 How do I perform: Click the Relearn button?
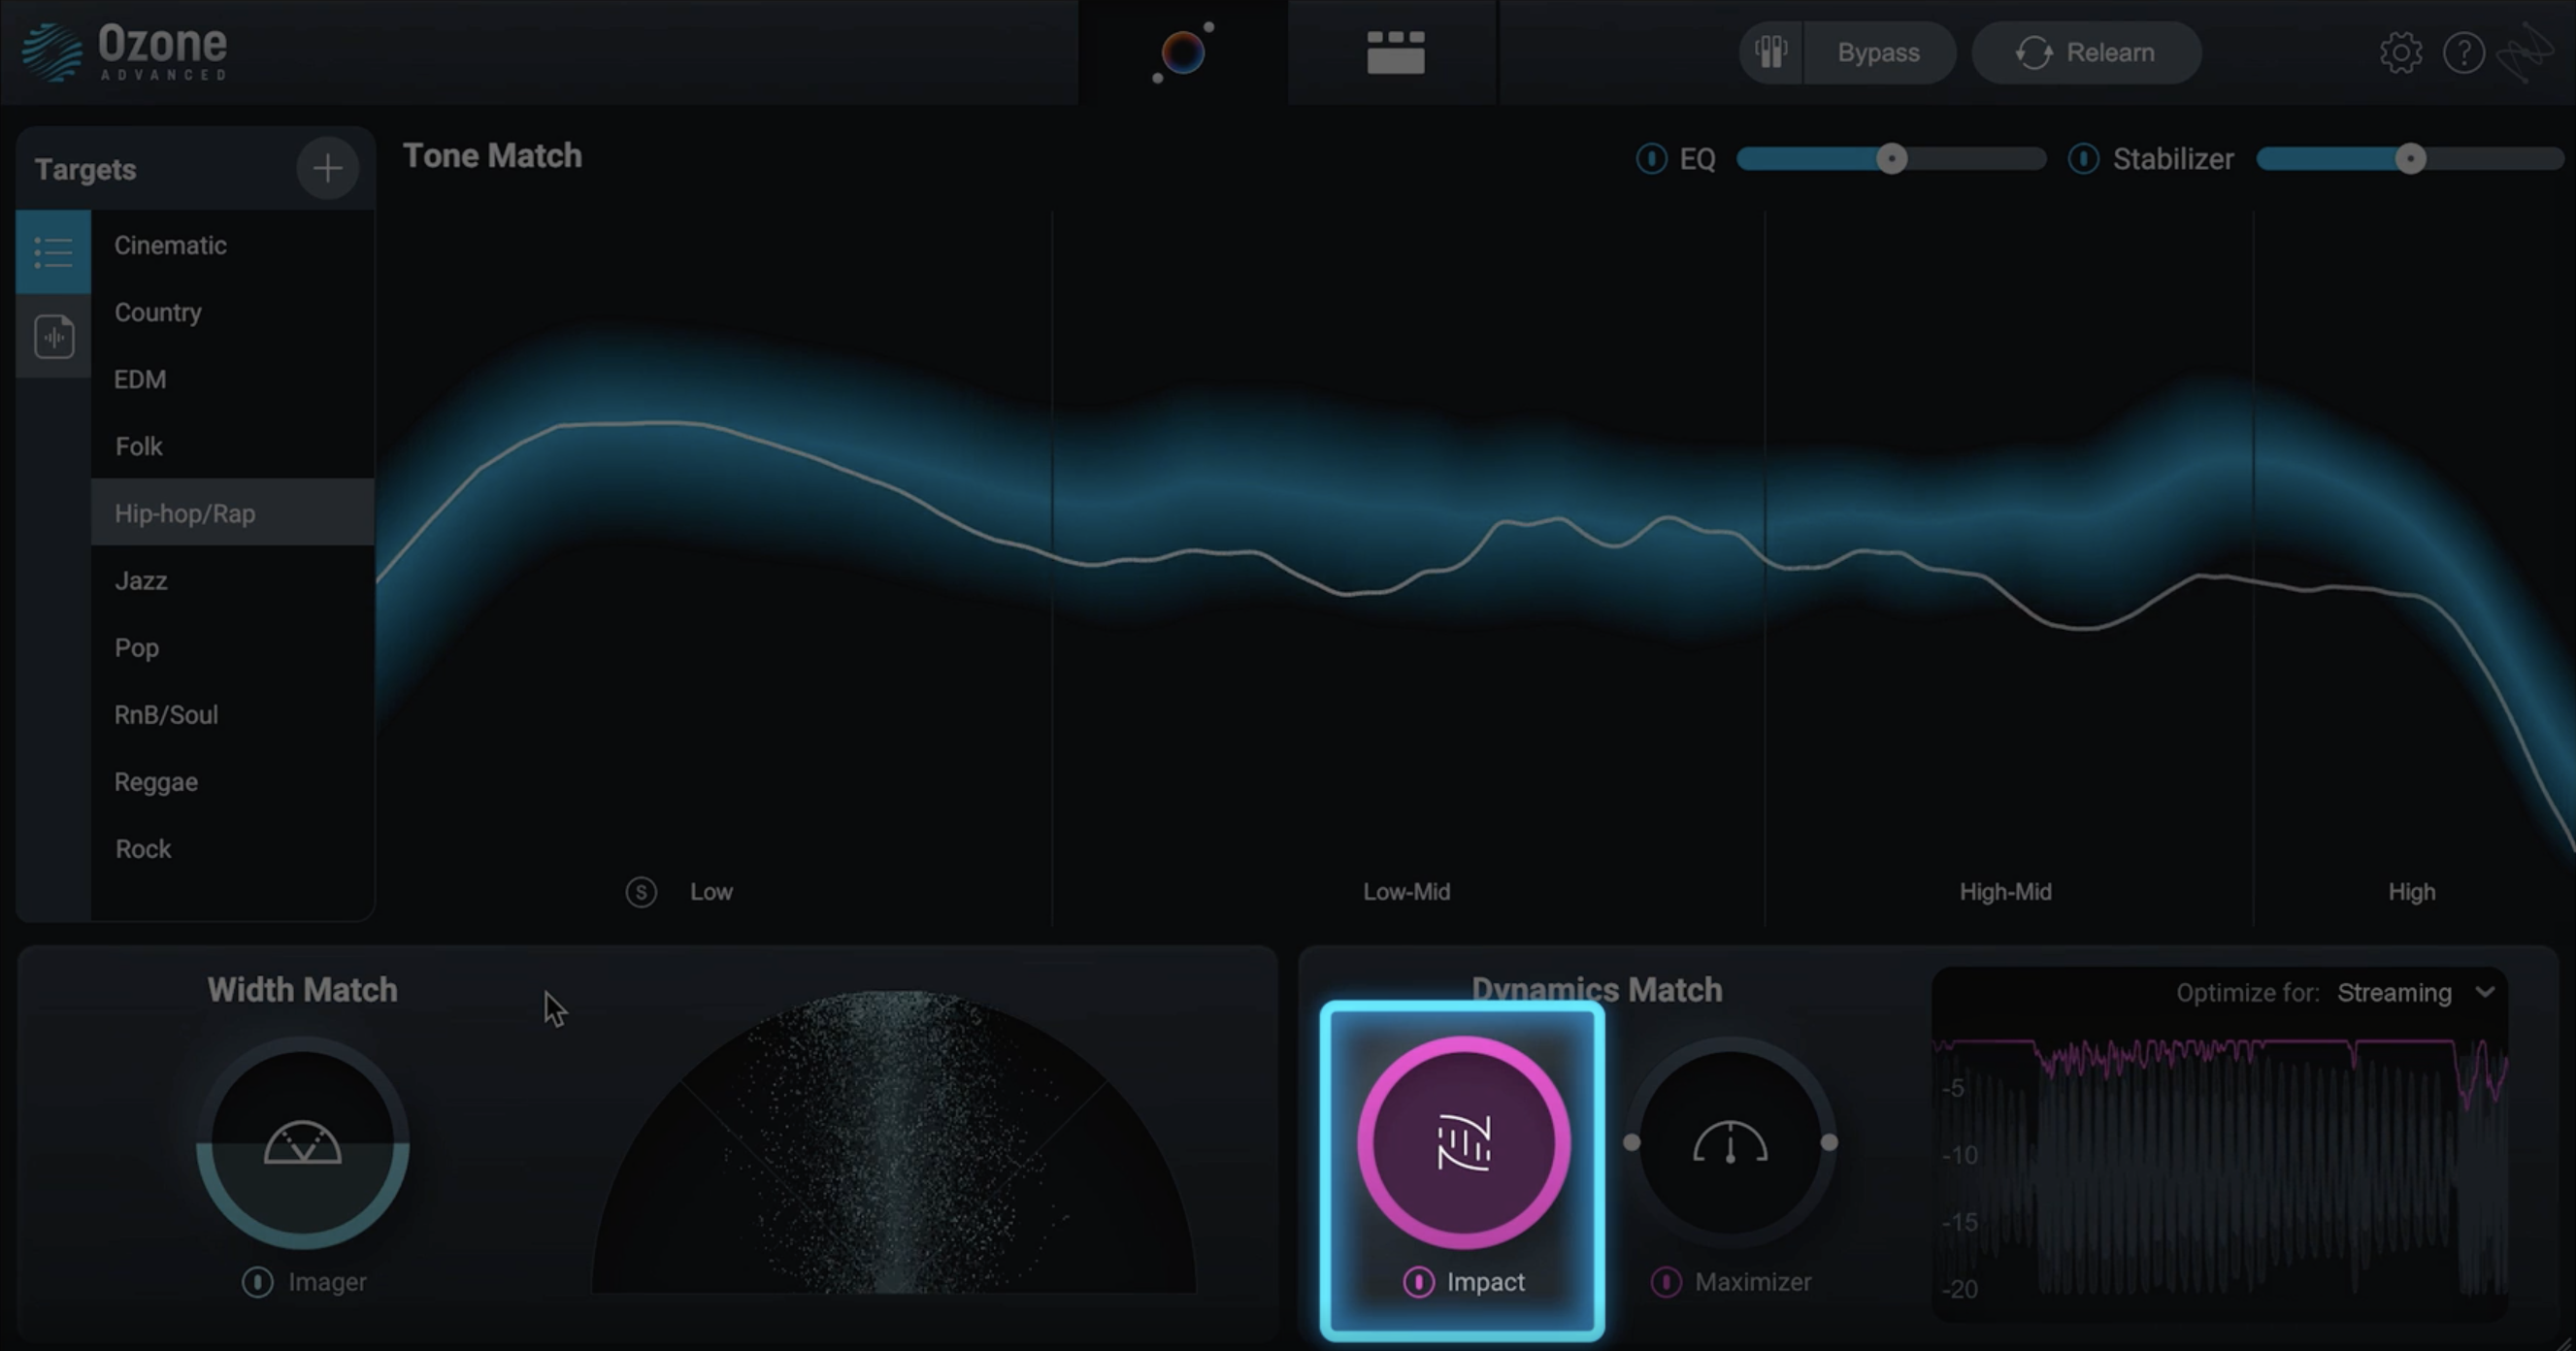pyautogui.click(x=2086, y=52)
